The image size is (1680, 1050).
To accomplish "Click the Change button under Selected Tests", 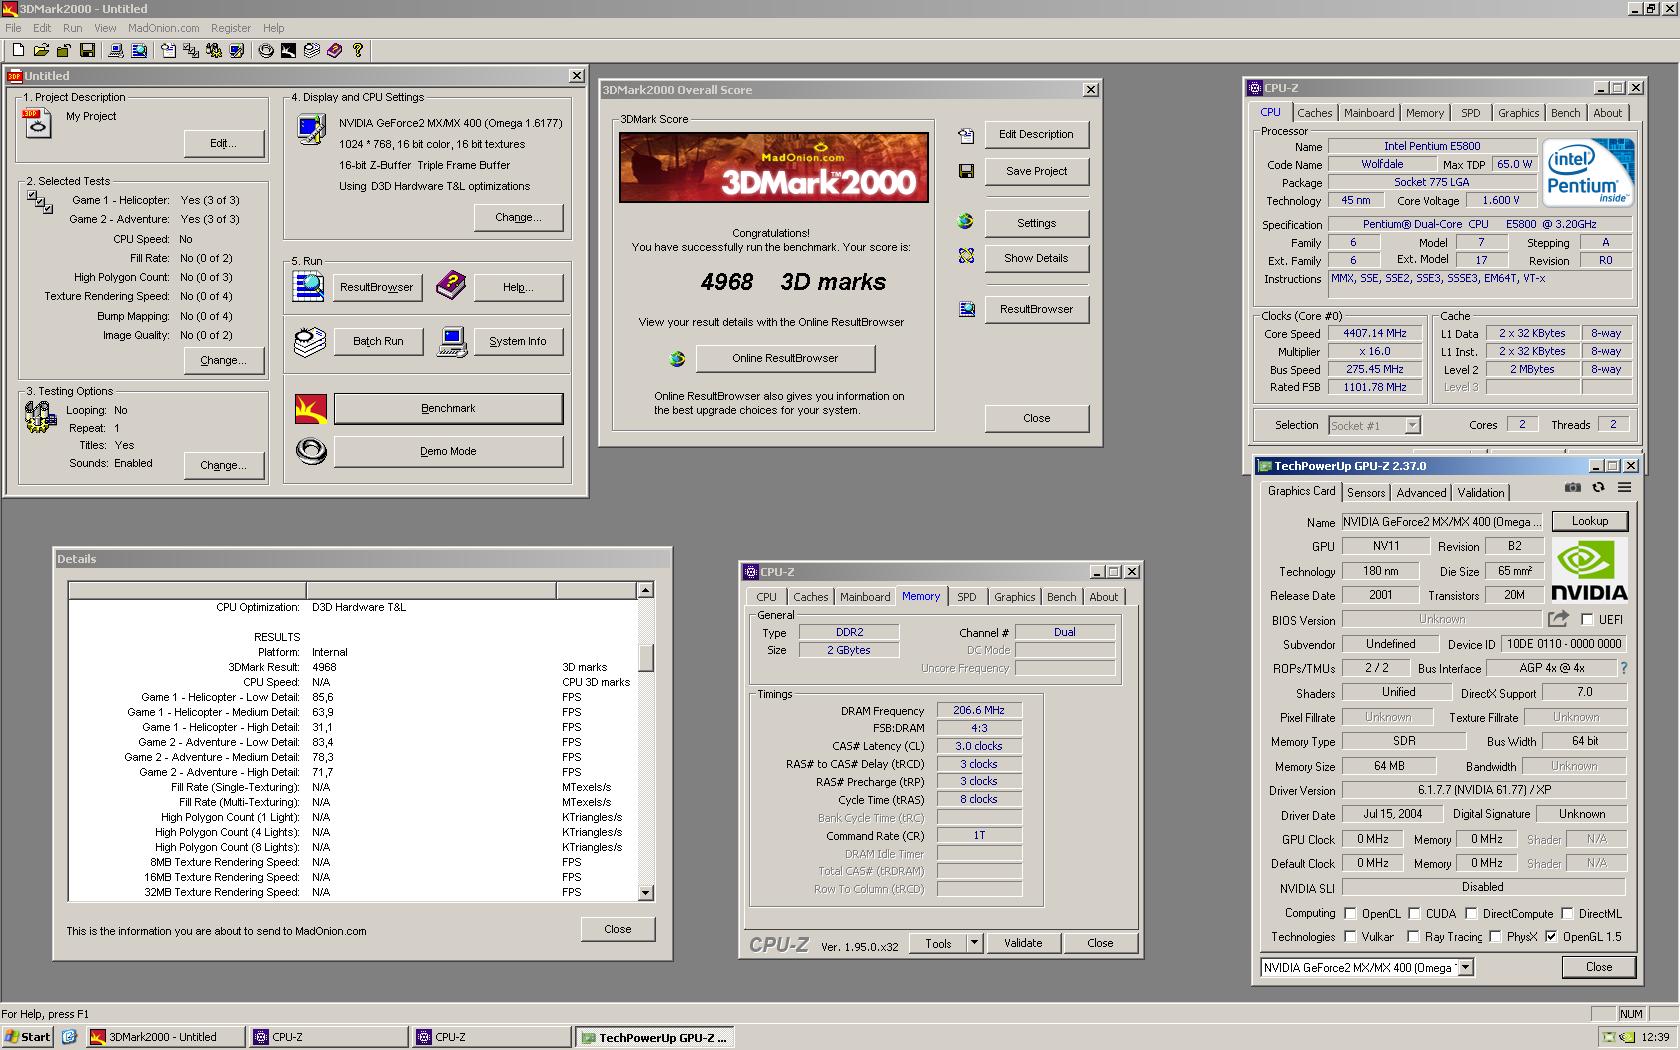I will (223, 360).
